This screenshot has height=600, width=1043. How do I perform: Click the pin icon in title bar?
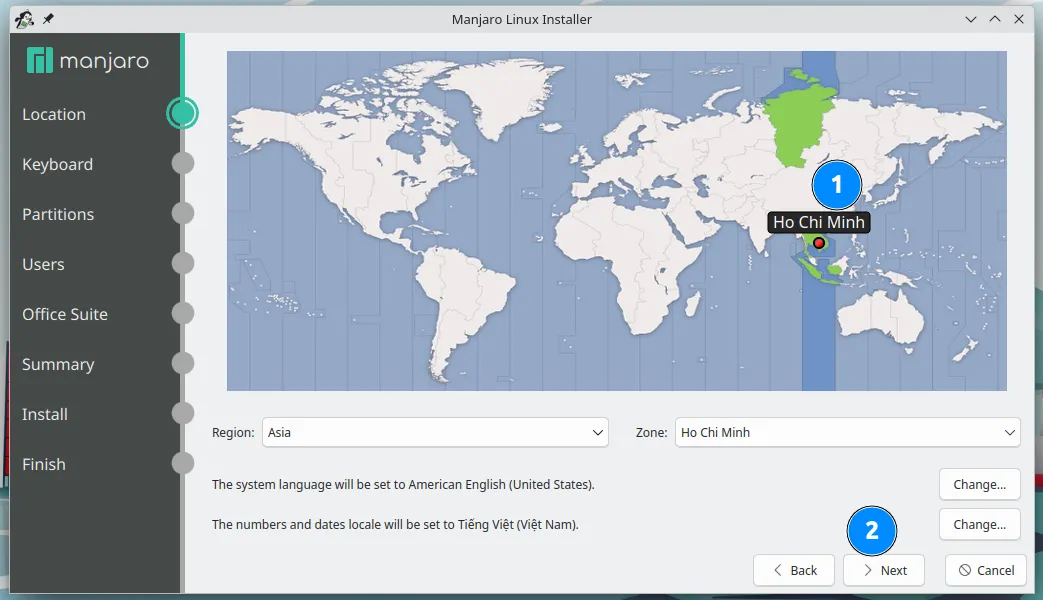48,19
